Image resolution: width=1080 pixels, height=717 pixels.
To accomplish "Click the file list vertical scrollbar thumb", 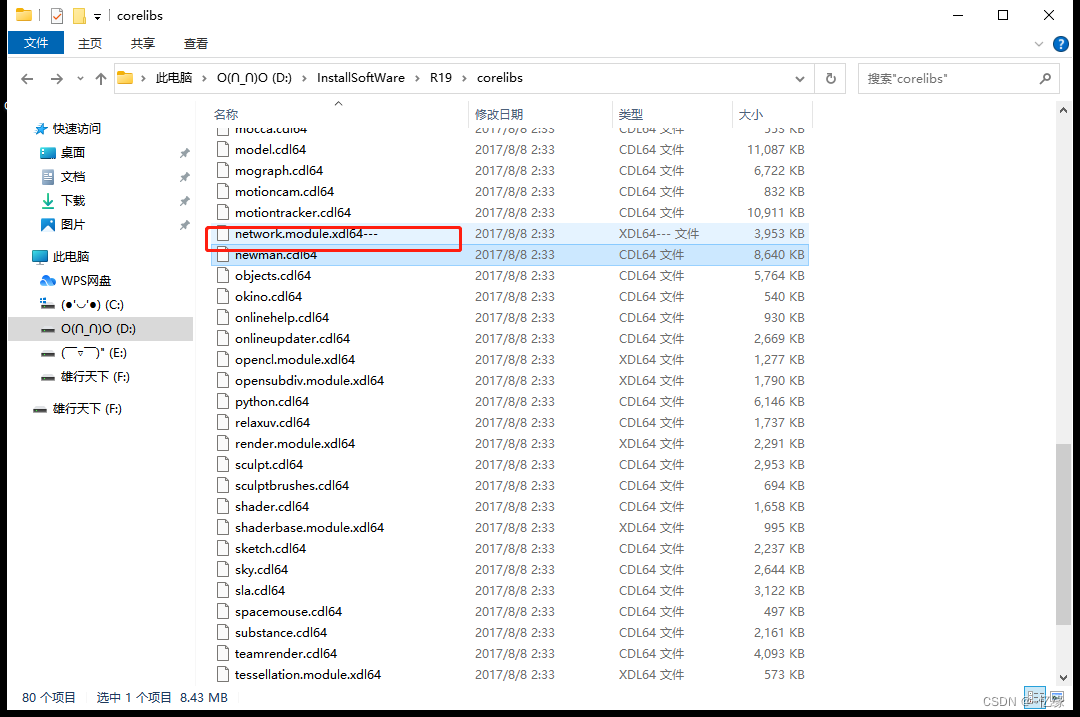I will point(1063,534).
